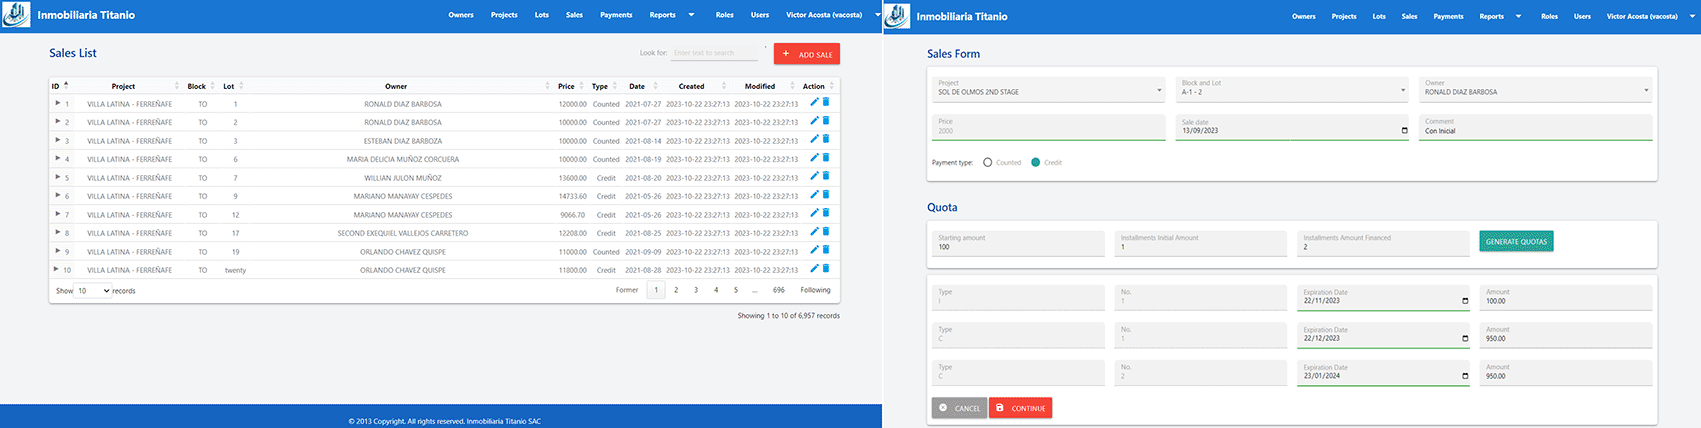Expand row details for sale ID 4

pos(57,158)
